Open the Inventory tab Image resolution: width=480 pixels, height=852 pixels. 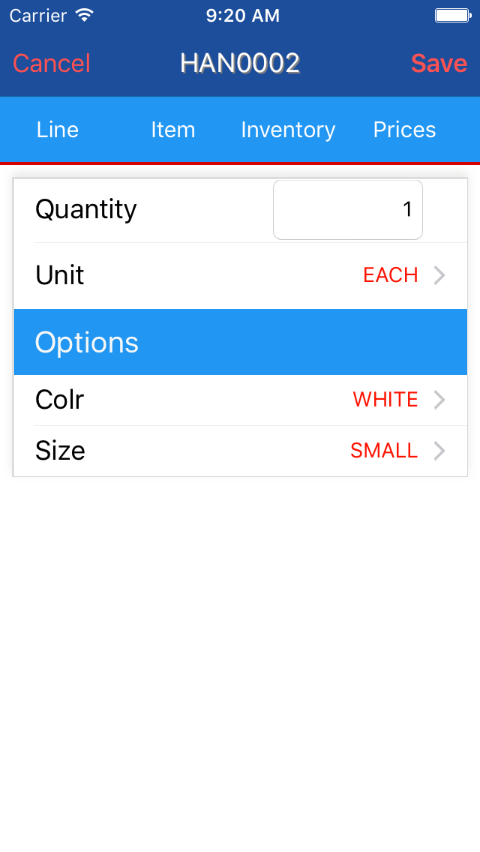click(x=288, y=130)
